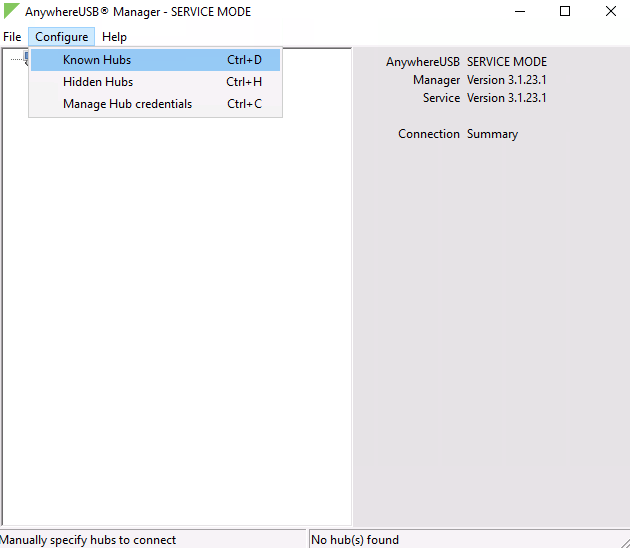Close the open Configure menu
This screenshot has width=630, height=548.
[61, 37]
